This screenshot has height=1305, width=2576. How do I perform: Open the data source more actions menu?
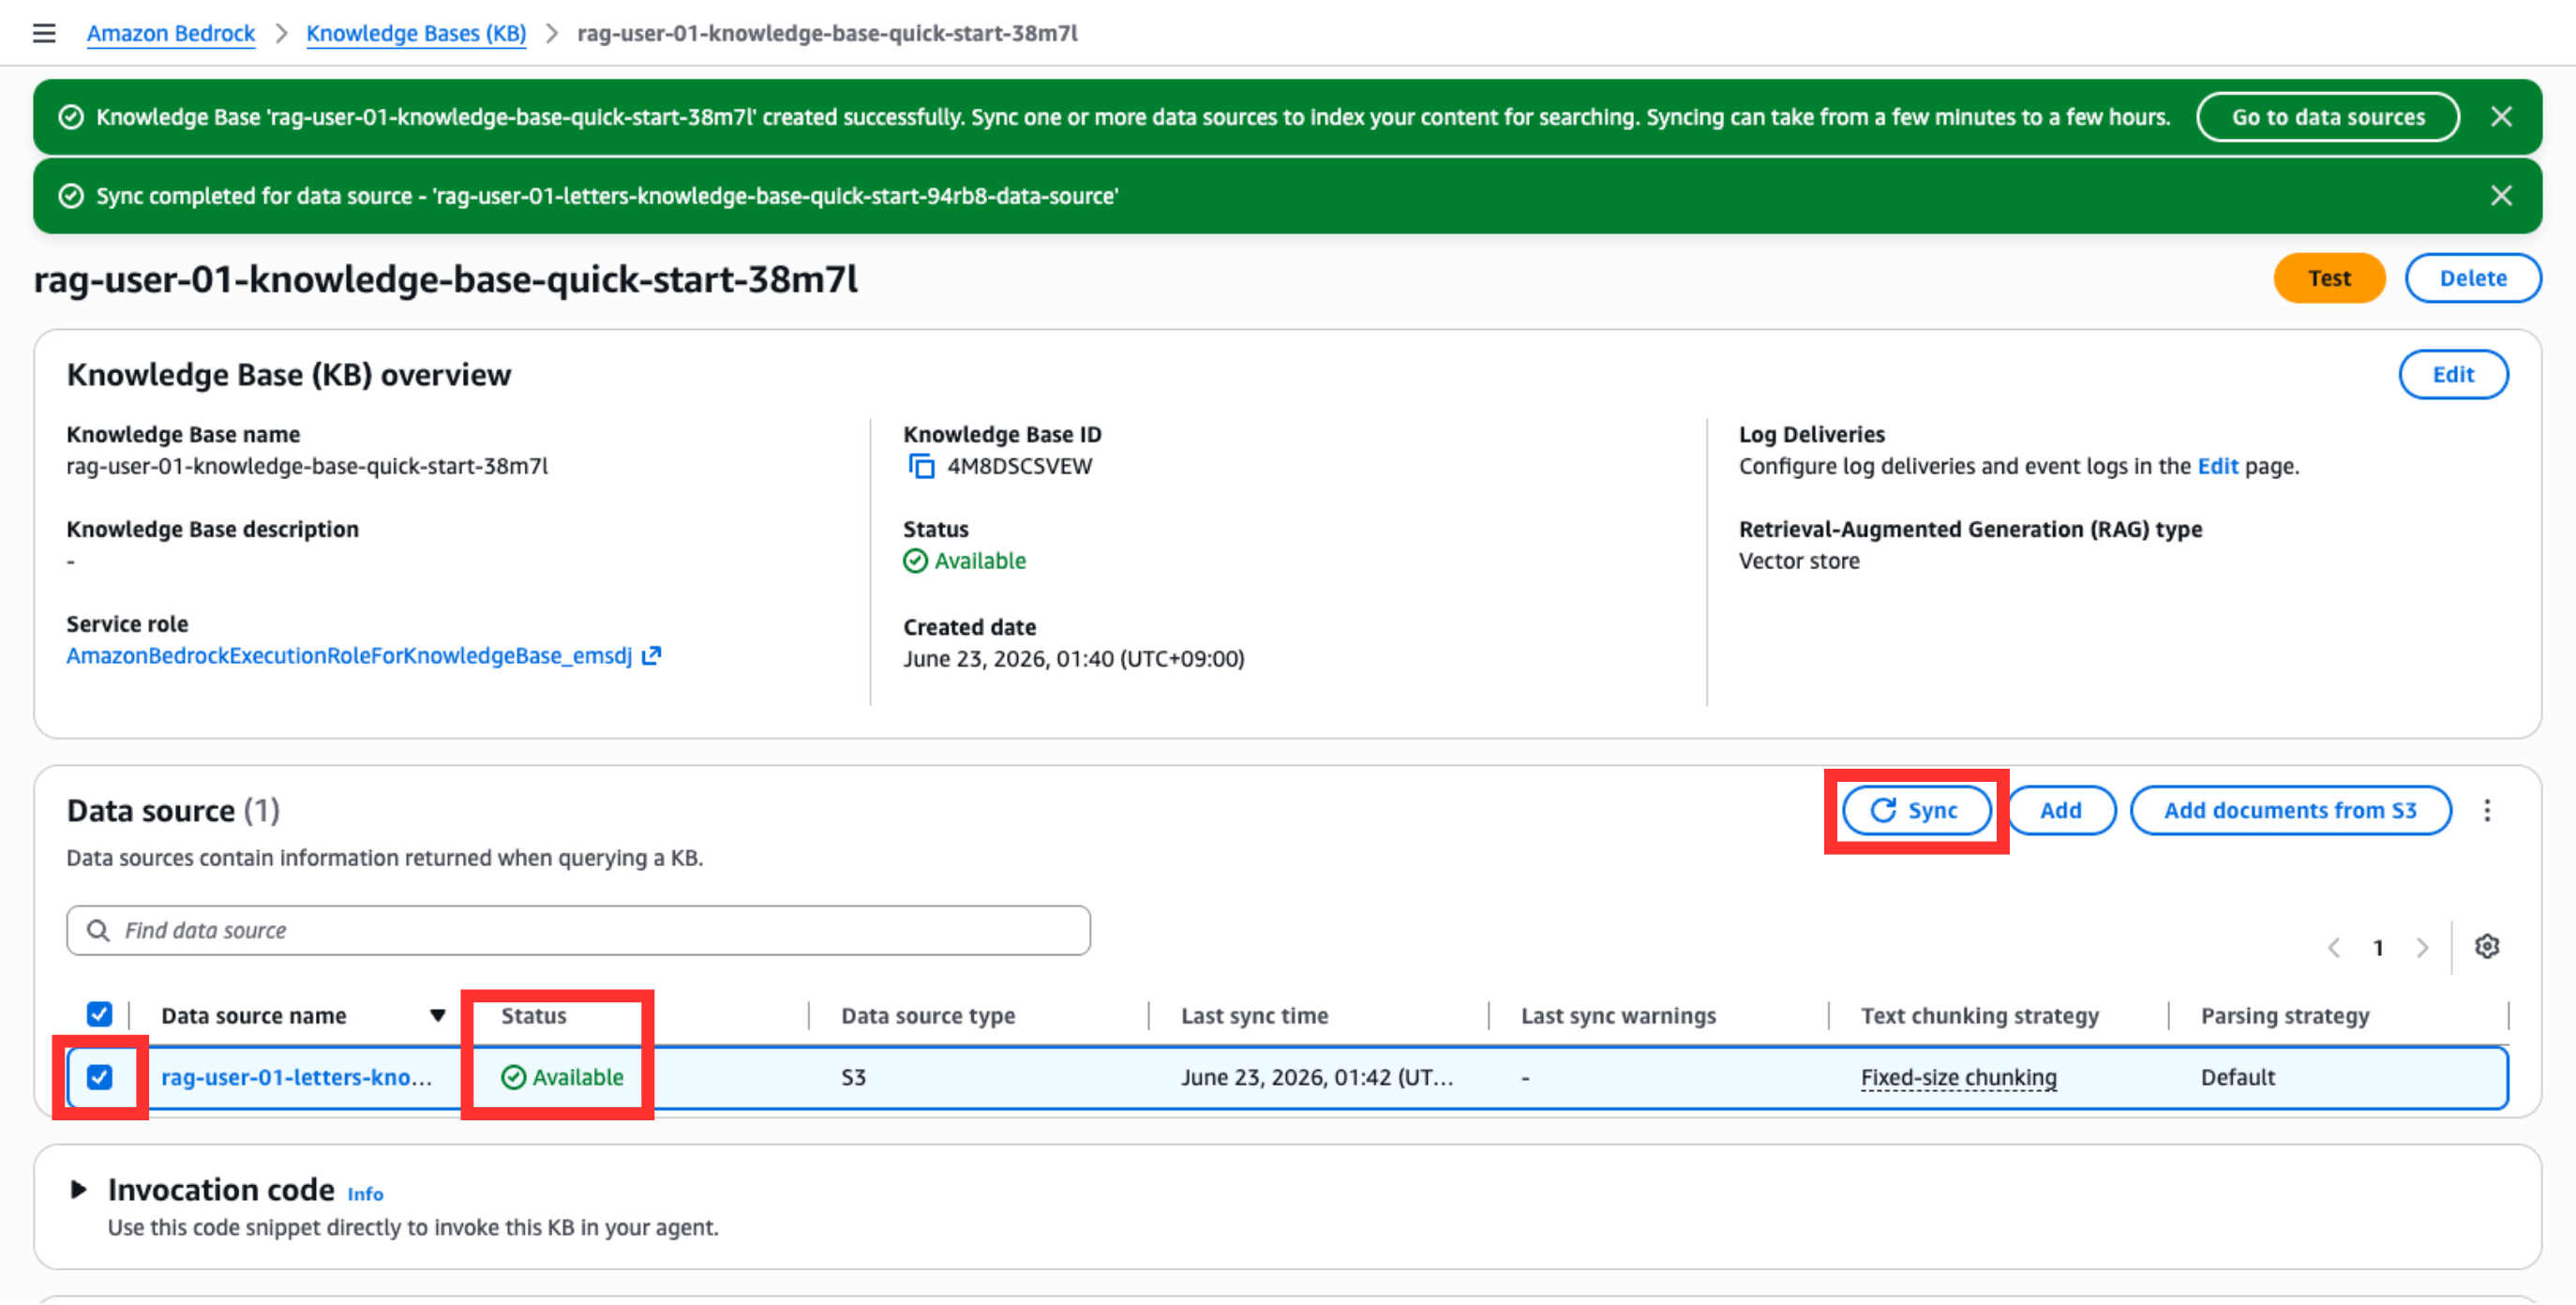2487,810
